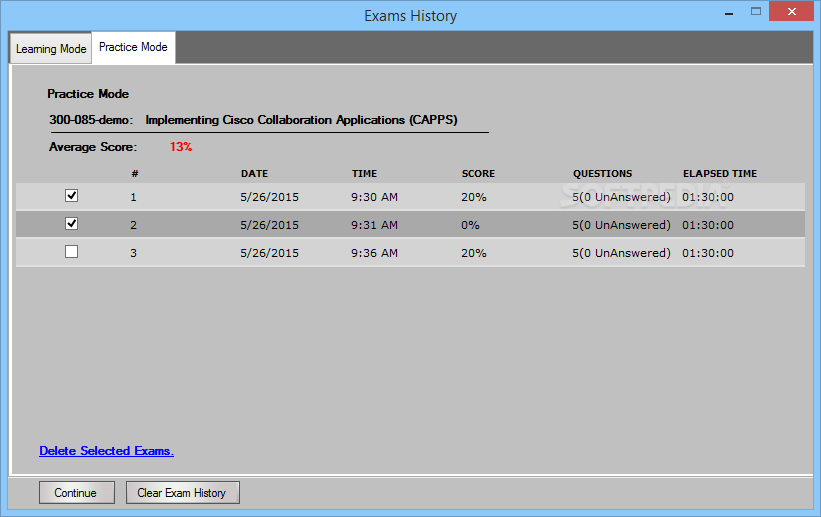Viewport: 821px width, 517px height.
Task: Click the date 5/26/2015 in exam 1 row
Action: (270, 197)
